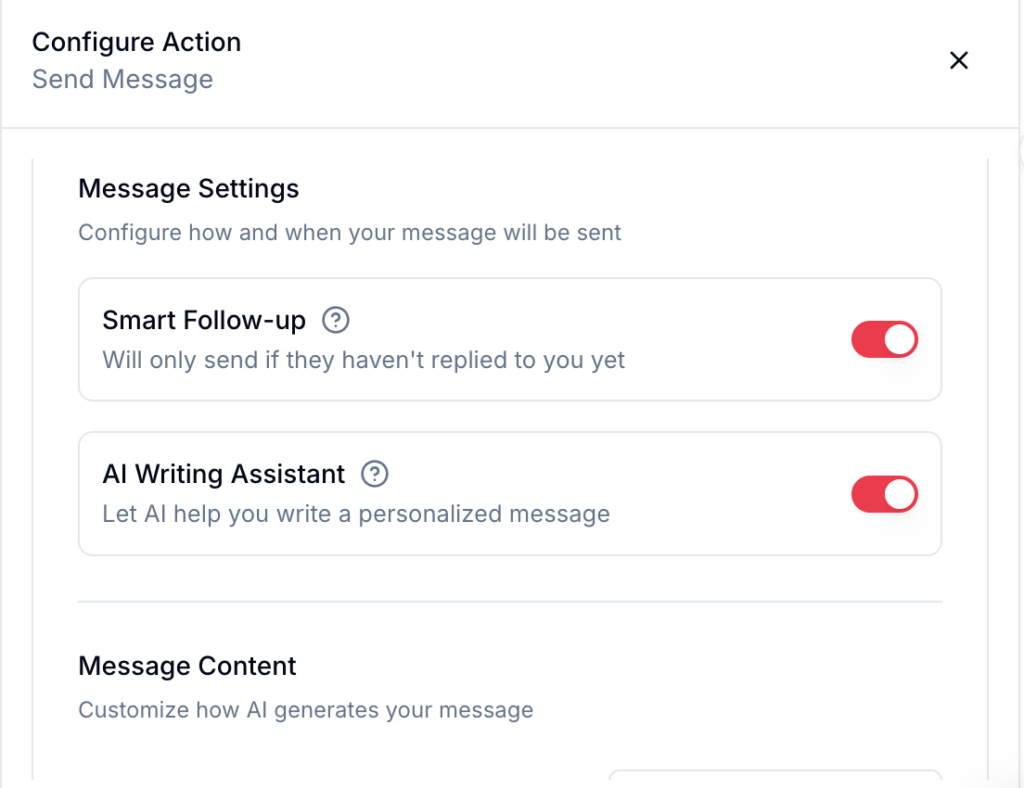The image size is (1024, 788).
Task: Click "Customize how AI generates your message" text
Action: tap(305, 711)
